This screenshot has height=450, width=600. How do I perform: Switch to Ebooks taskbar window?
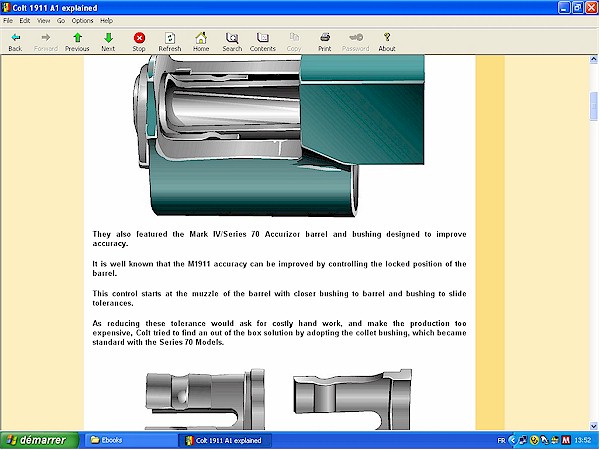click(x=130, y=440)
